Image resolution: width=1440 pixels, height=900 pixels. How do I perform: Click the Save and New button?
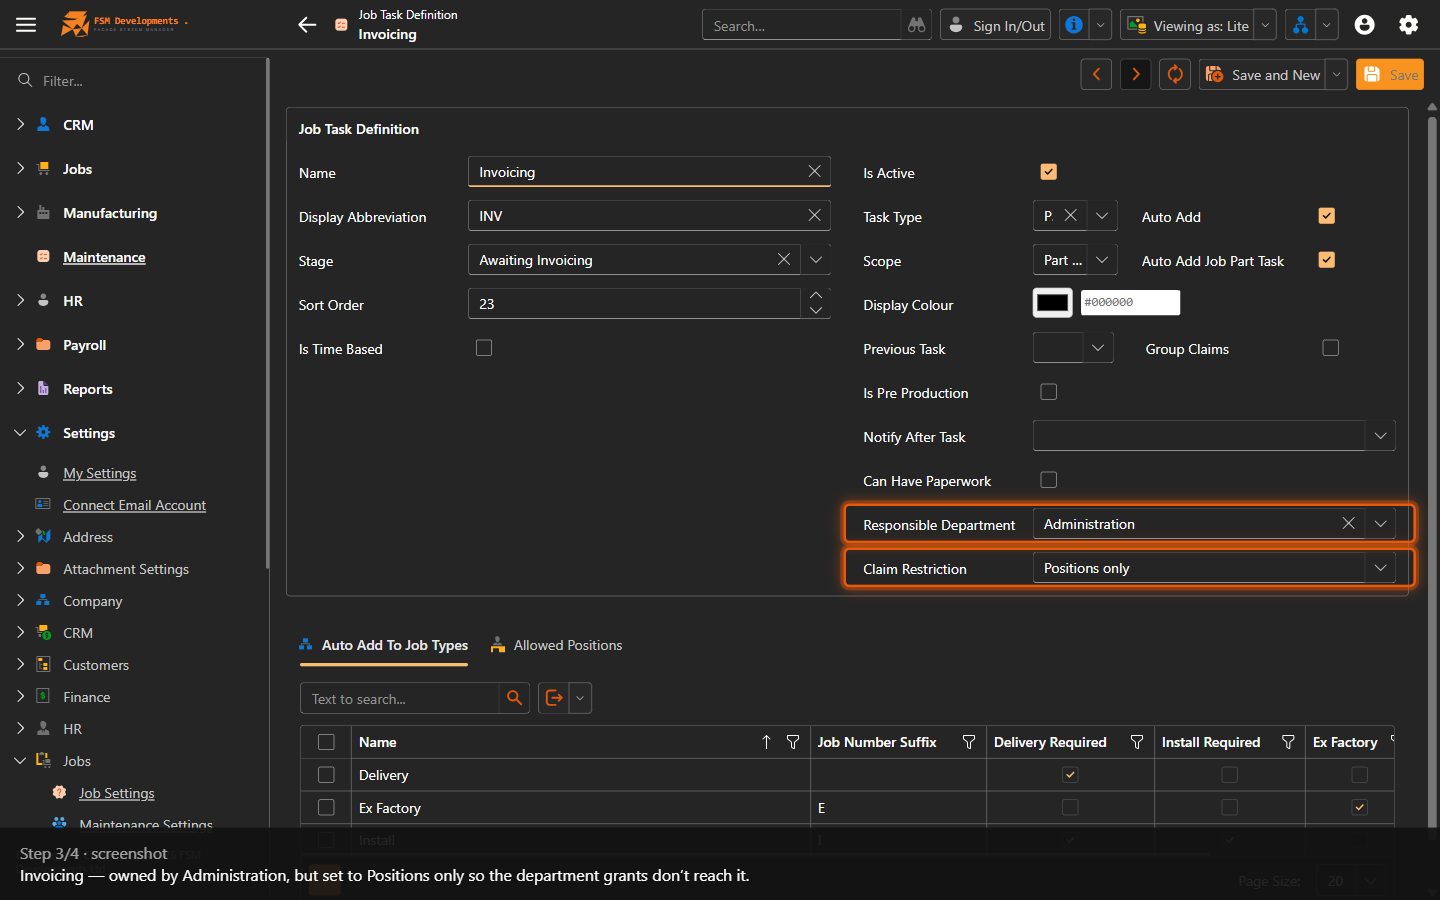pyautogui.click(x=1262, y=75)
